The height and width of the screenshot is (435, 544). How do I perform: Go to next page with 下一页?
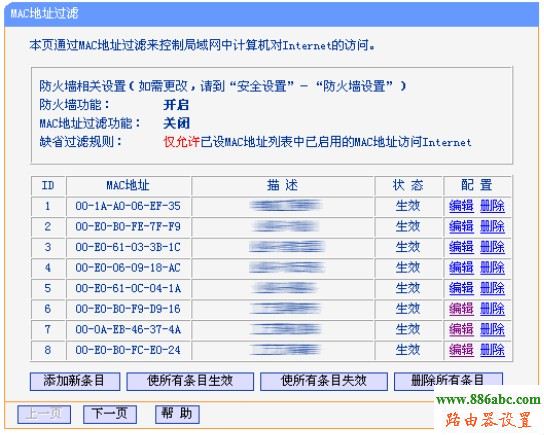pyautogui.click(x=110, y=414)
